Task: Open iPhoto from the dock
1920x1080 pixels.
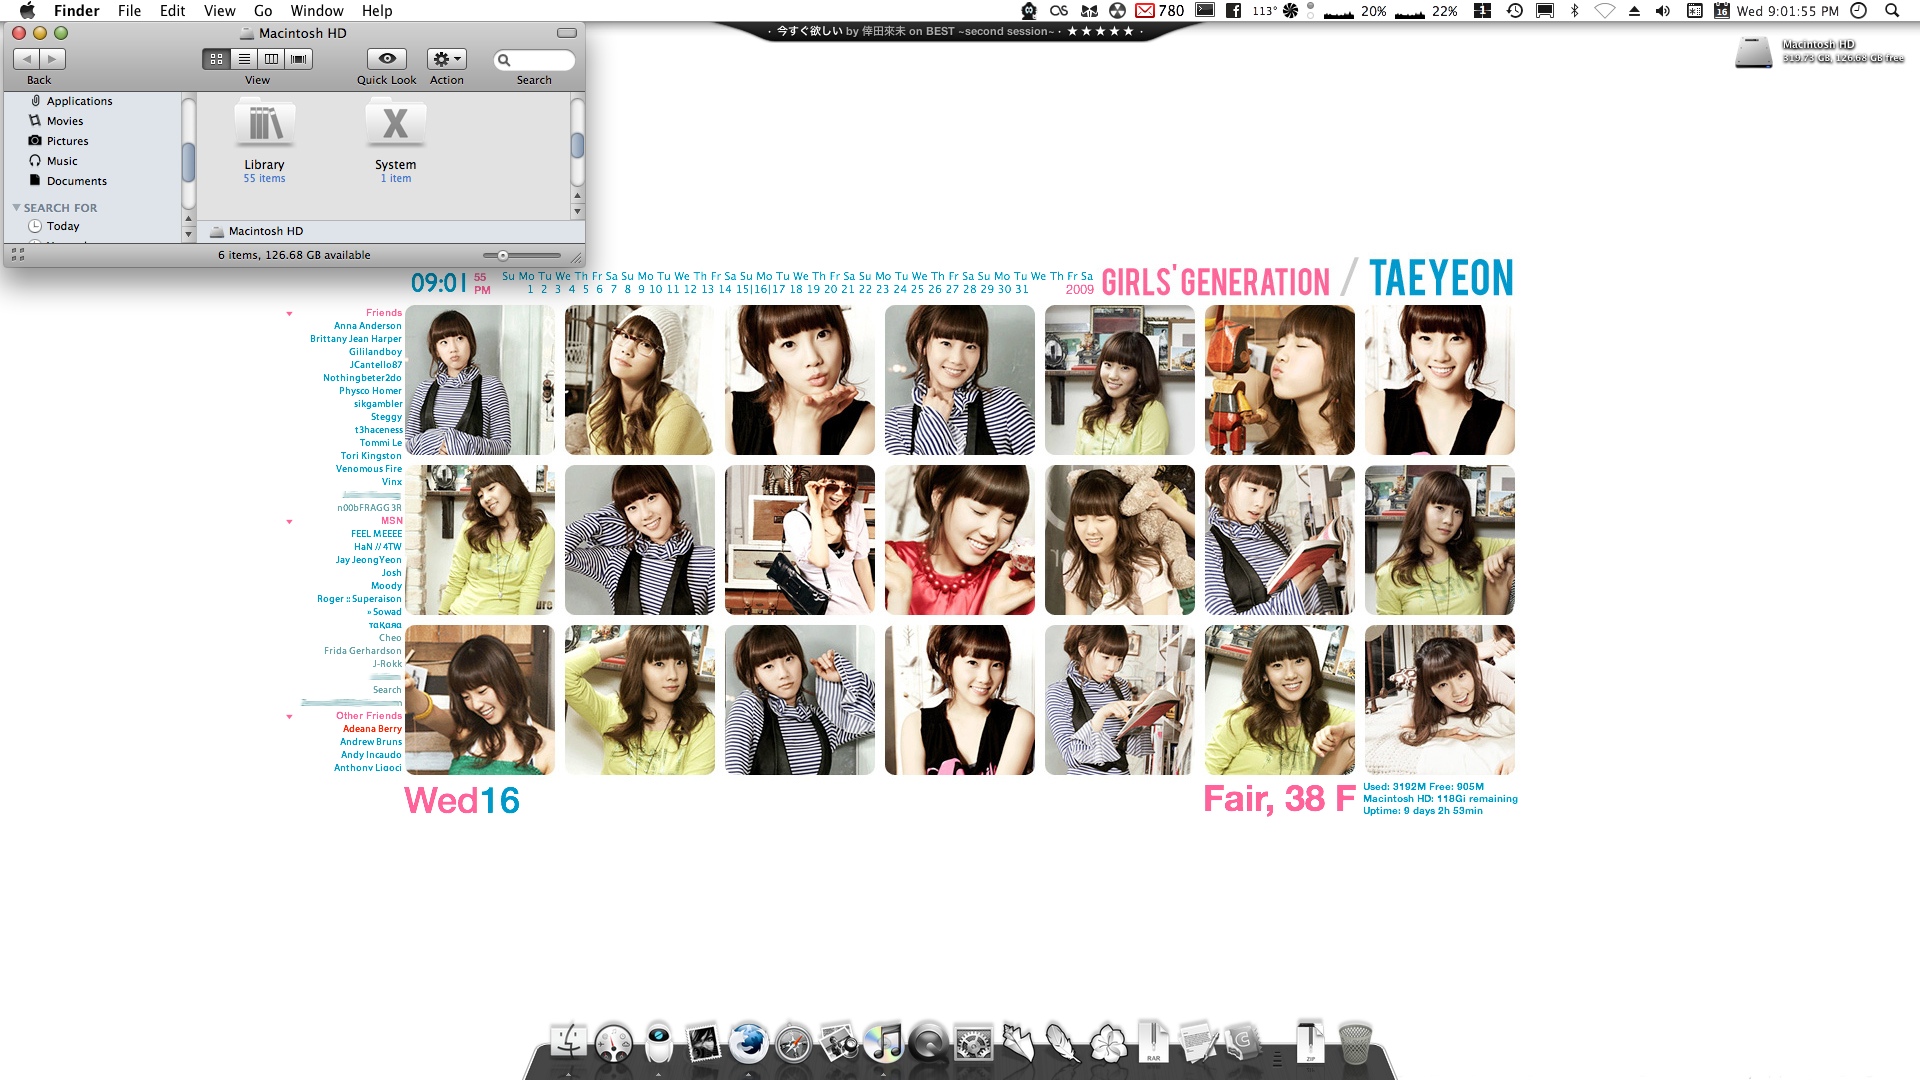Action: 839,1044
